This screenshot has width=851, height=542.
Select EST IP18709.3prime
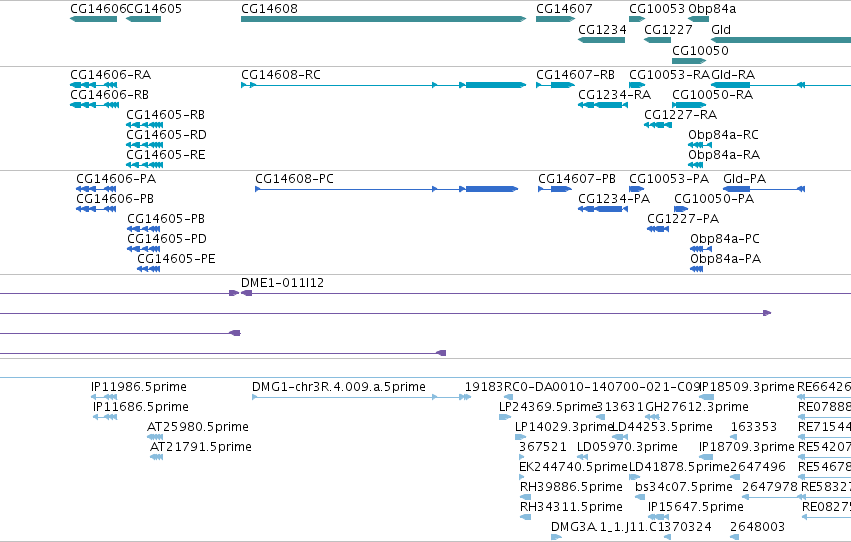[706, 457]
